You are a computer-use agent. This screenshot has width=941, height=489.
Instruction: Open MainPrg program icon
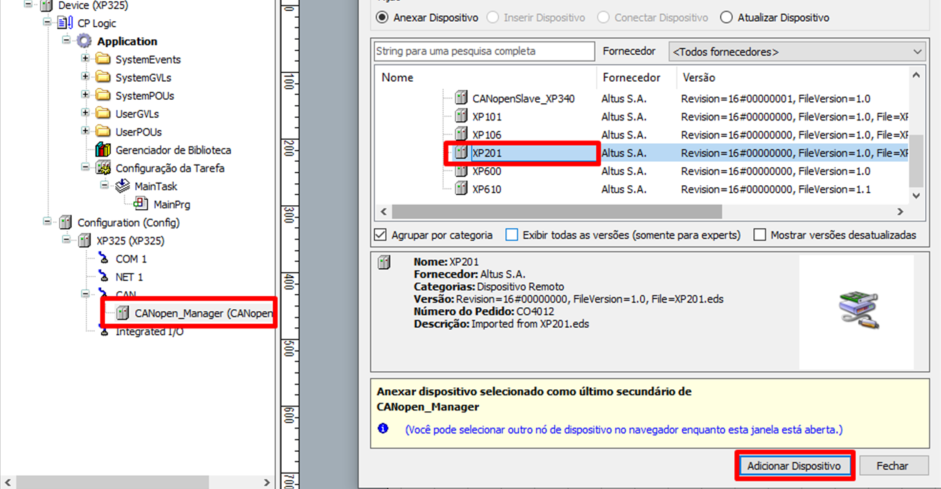(141, 204)
